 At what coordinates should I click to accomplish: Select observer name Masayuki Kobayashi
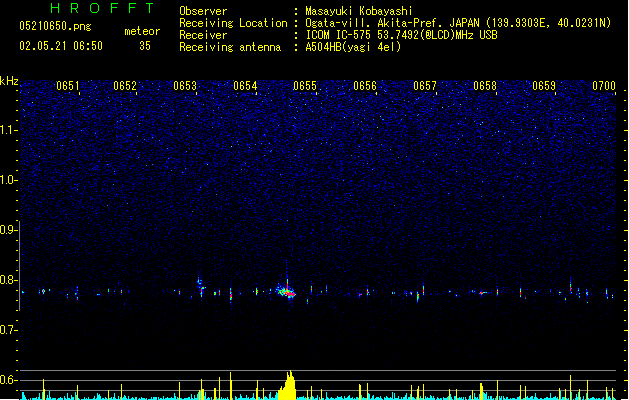pyautogui.click(x=359, y=11)
